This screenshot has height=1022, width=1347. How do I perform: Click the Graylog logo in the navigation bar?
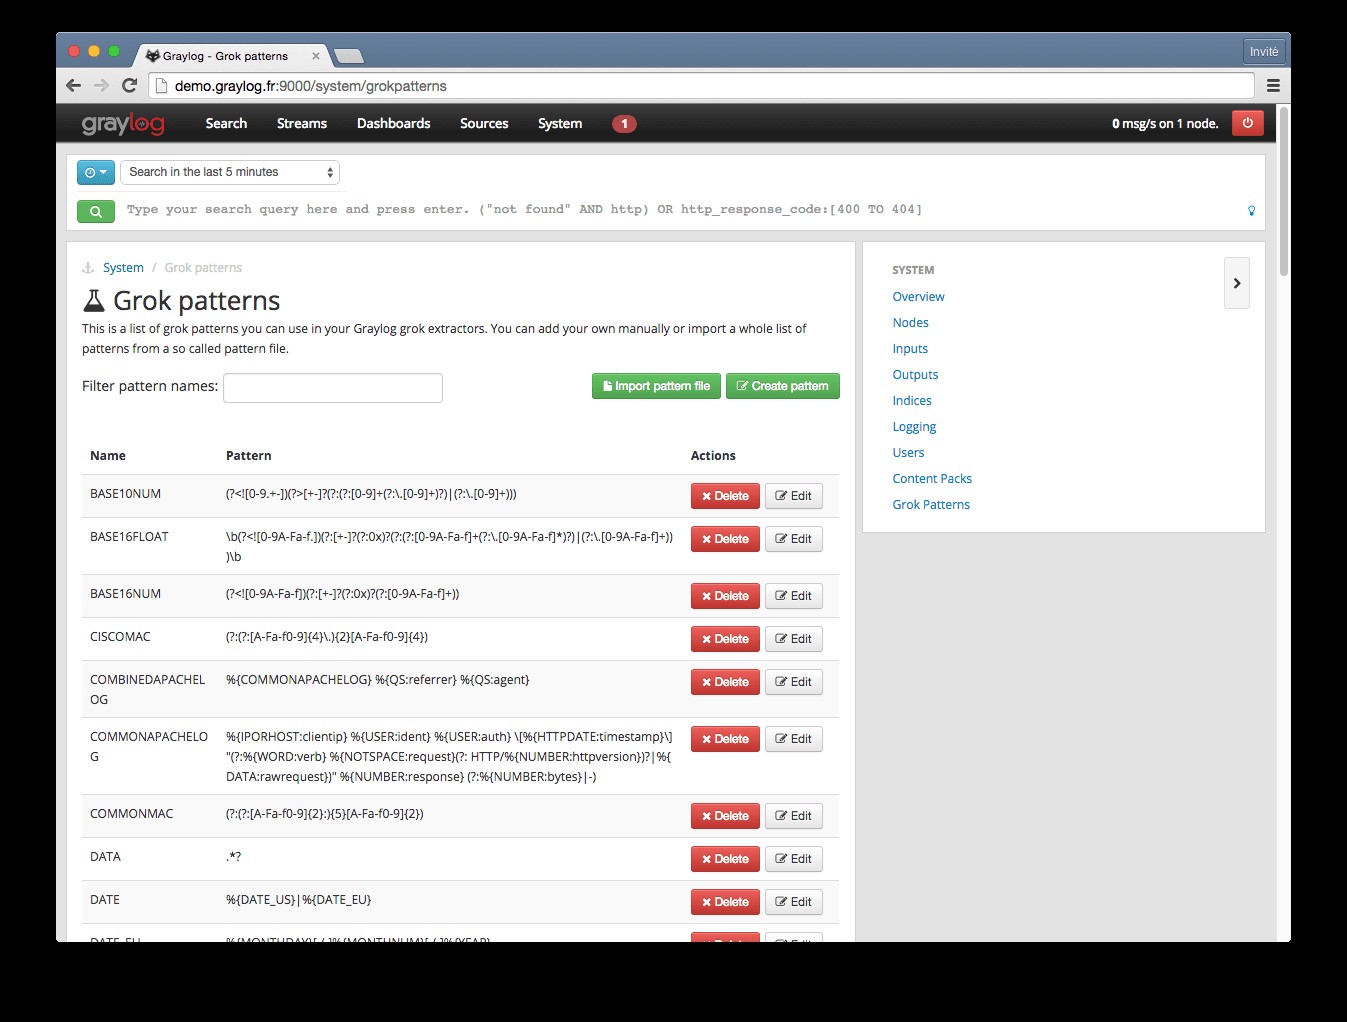click(x=121, y=123)
